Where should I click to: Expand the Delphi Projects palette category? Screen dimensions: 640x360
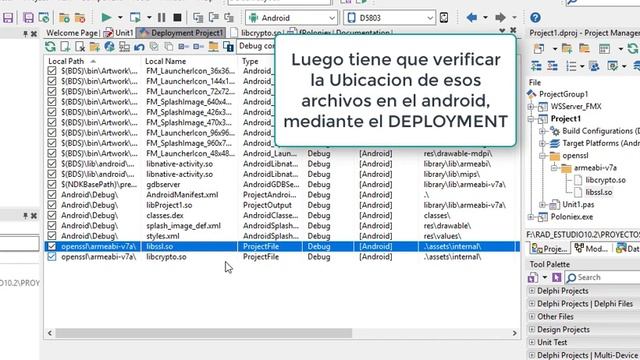coord(532,291)
